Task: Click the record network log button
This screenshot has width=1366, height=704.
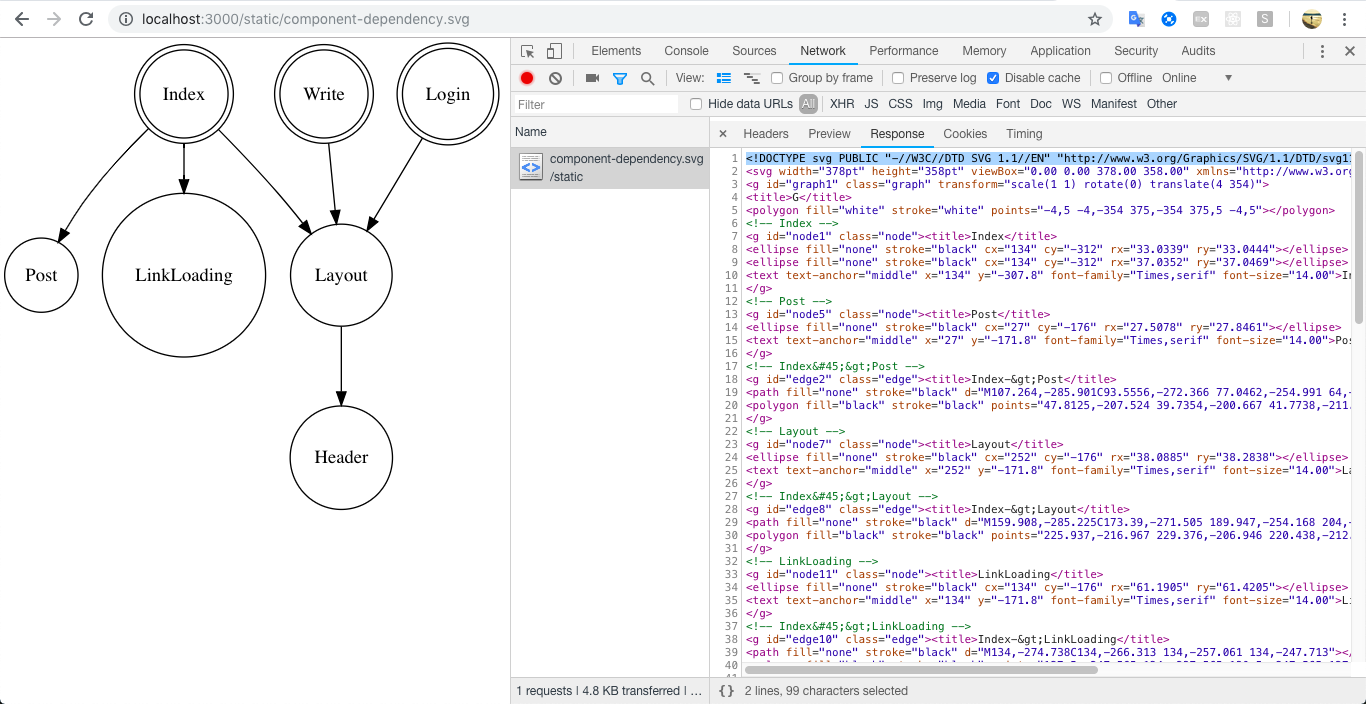Action: 527,78
